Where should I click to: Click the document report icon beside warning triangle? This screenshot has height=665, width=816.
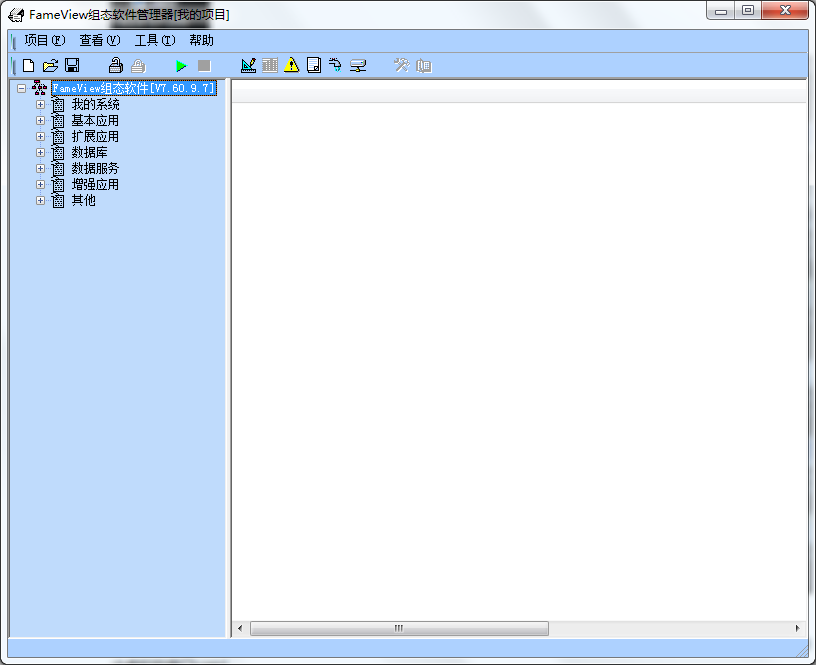(x=313, y=66)
